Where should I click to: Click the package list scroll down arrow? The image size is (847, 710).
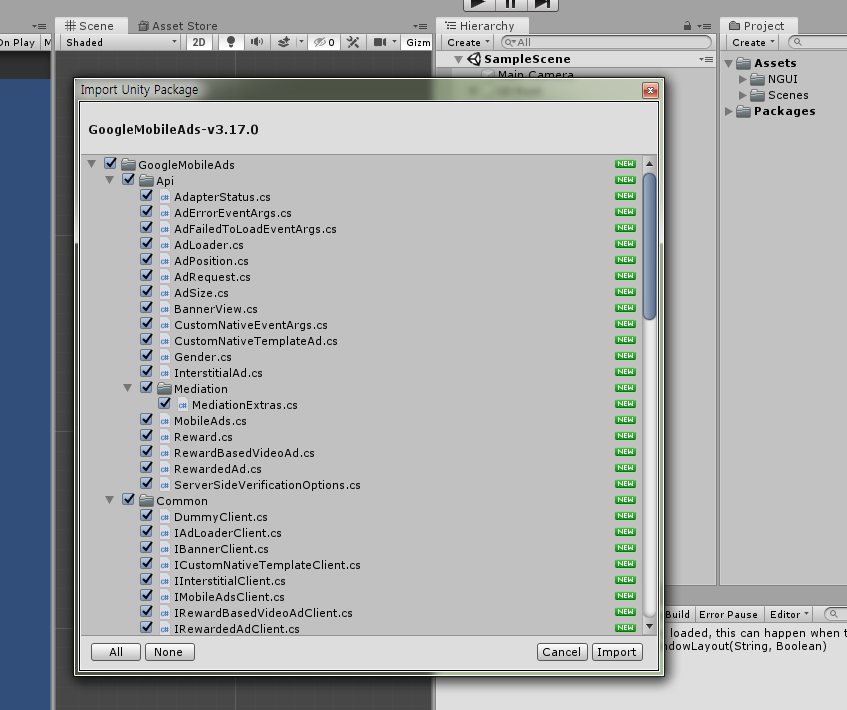[x=649, y=626]
